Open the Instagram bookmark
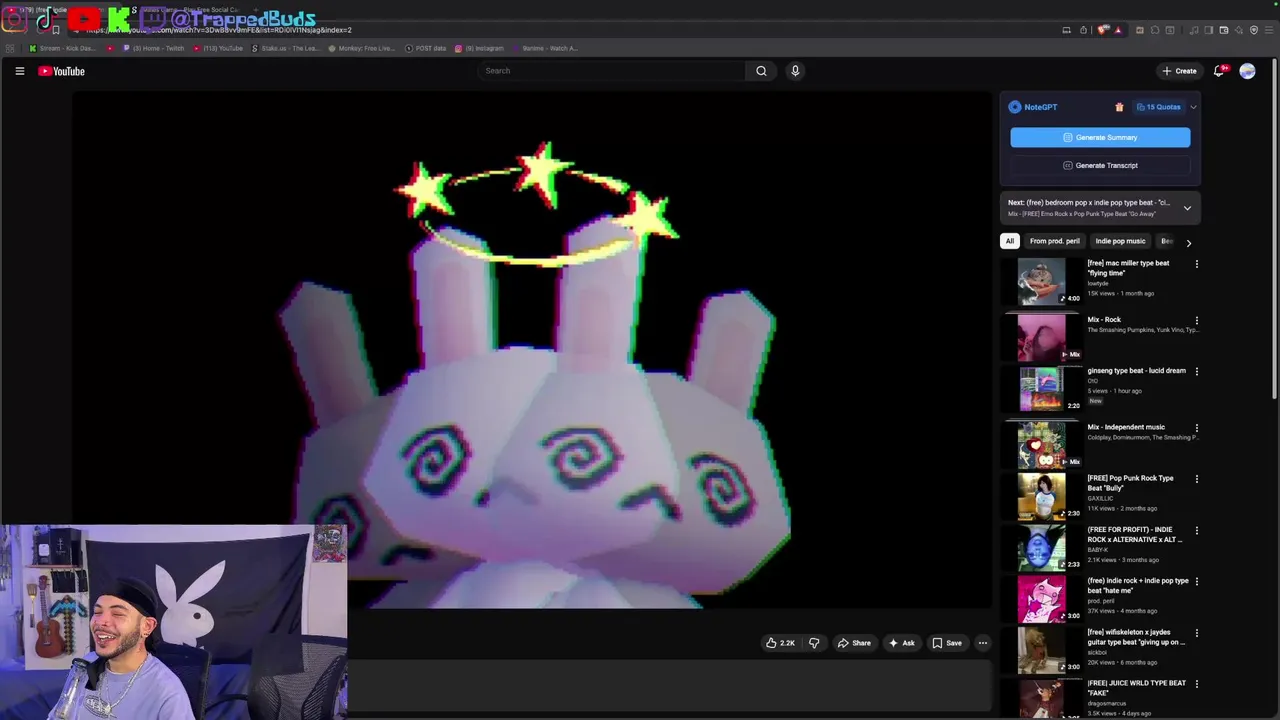Viewport: 1280px width, 720px height. pyautogui.click(x=480, y=48)
